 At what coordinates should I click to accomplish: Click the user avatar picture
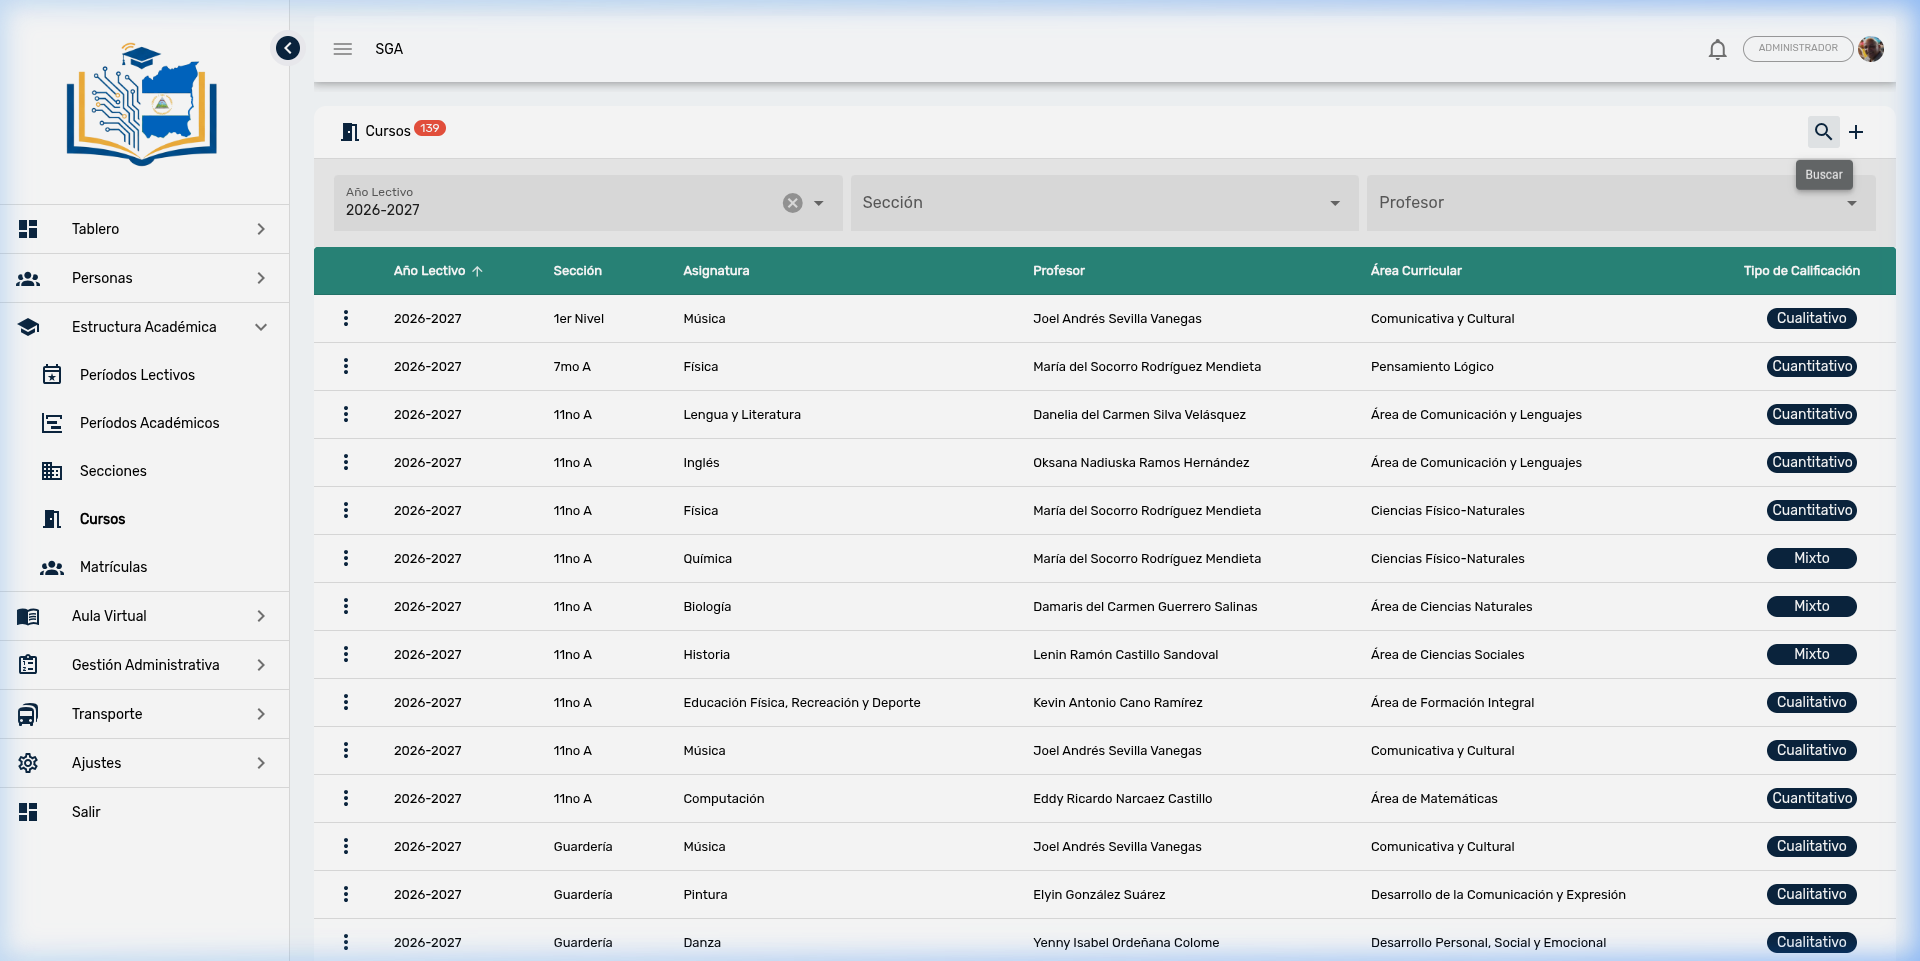click(1871, 49)
